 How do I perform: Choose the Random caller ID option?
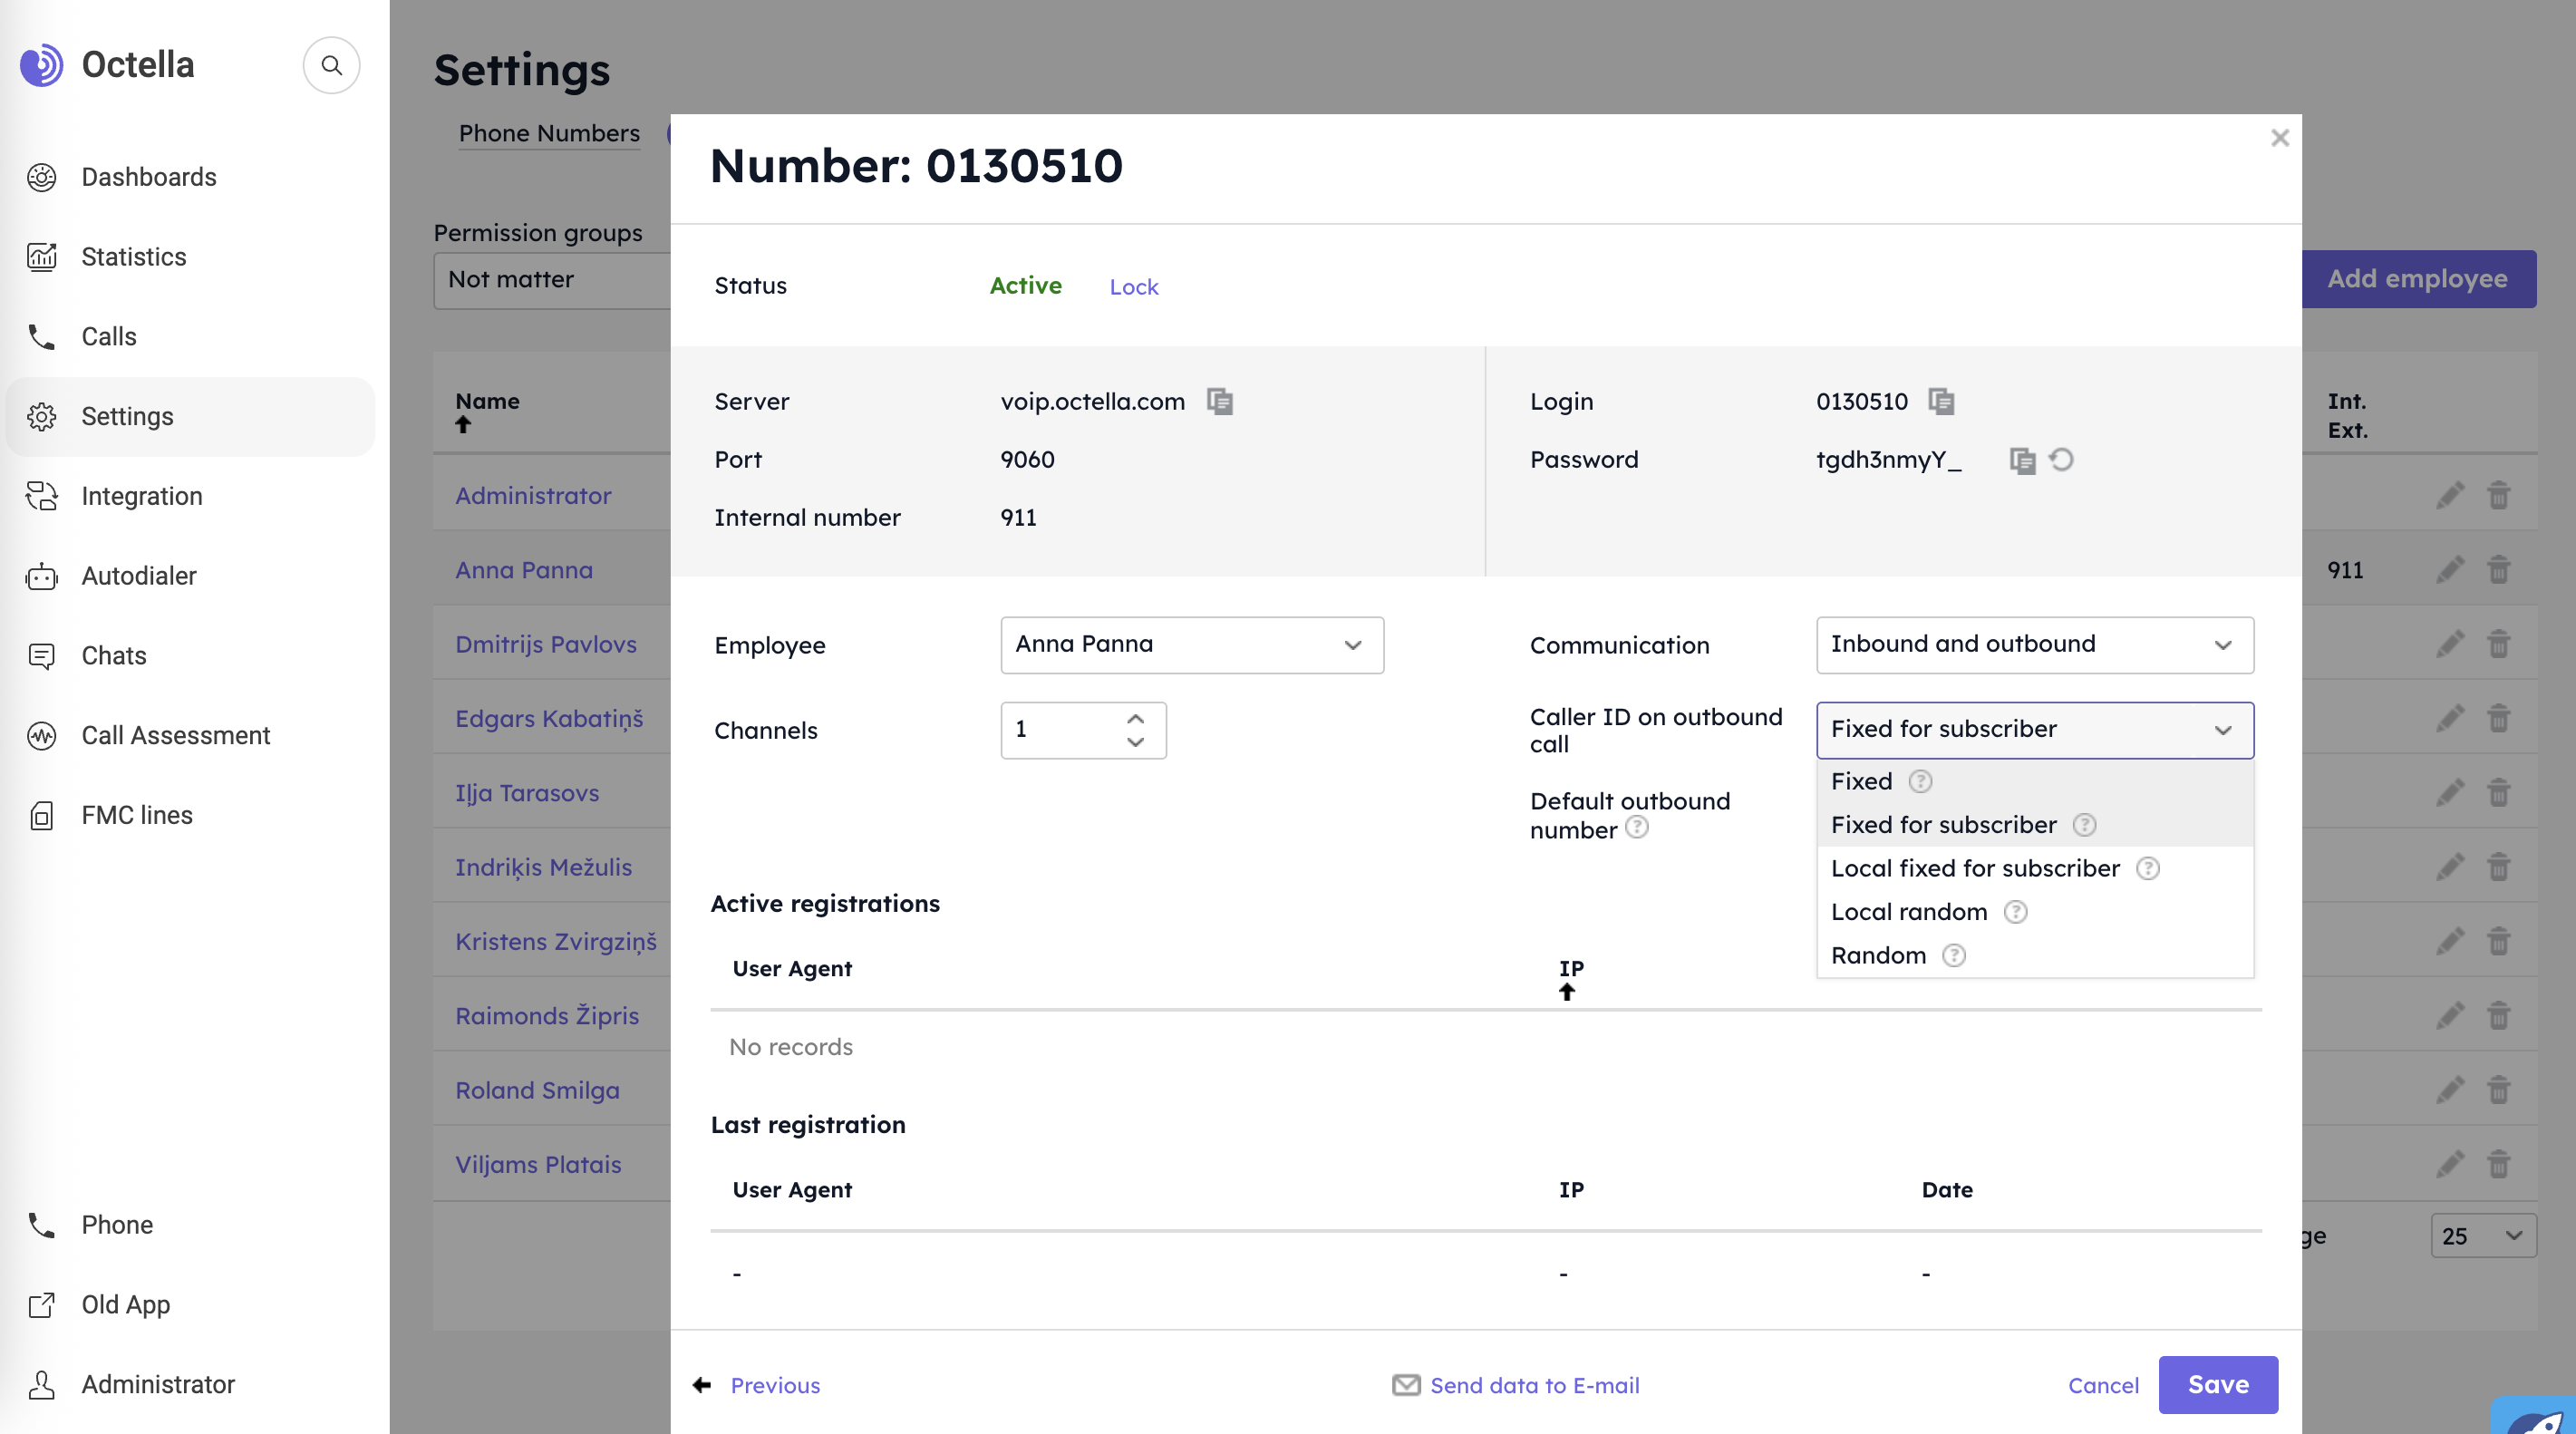point(1878,955)
